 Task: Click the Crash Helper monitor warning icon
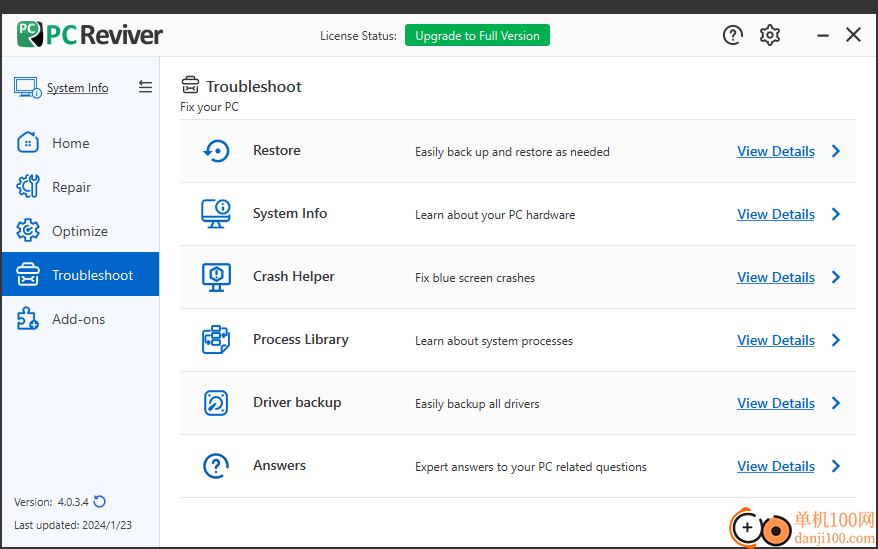(x=216, y=277)
